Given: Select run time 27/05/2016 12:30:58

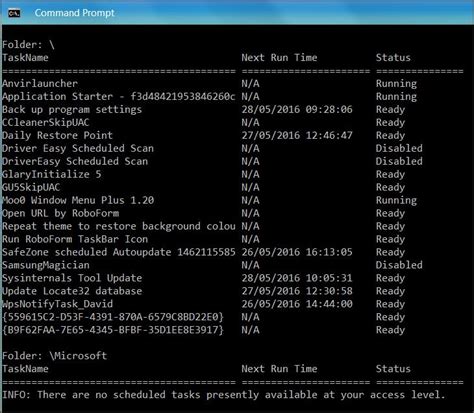Looking at the screenshot, I should [x=297, y=291].
